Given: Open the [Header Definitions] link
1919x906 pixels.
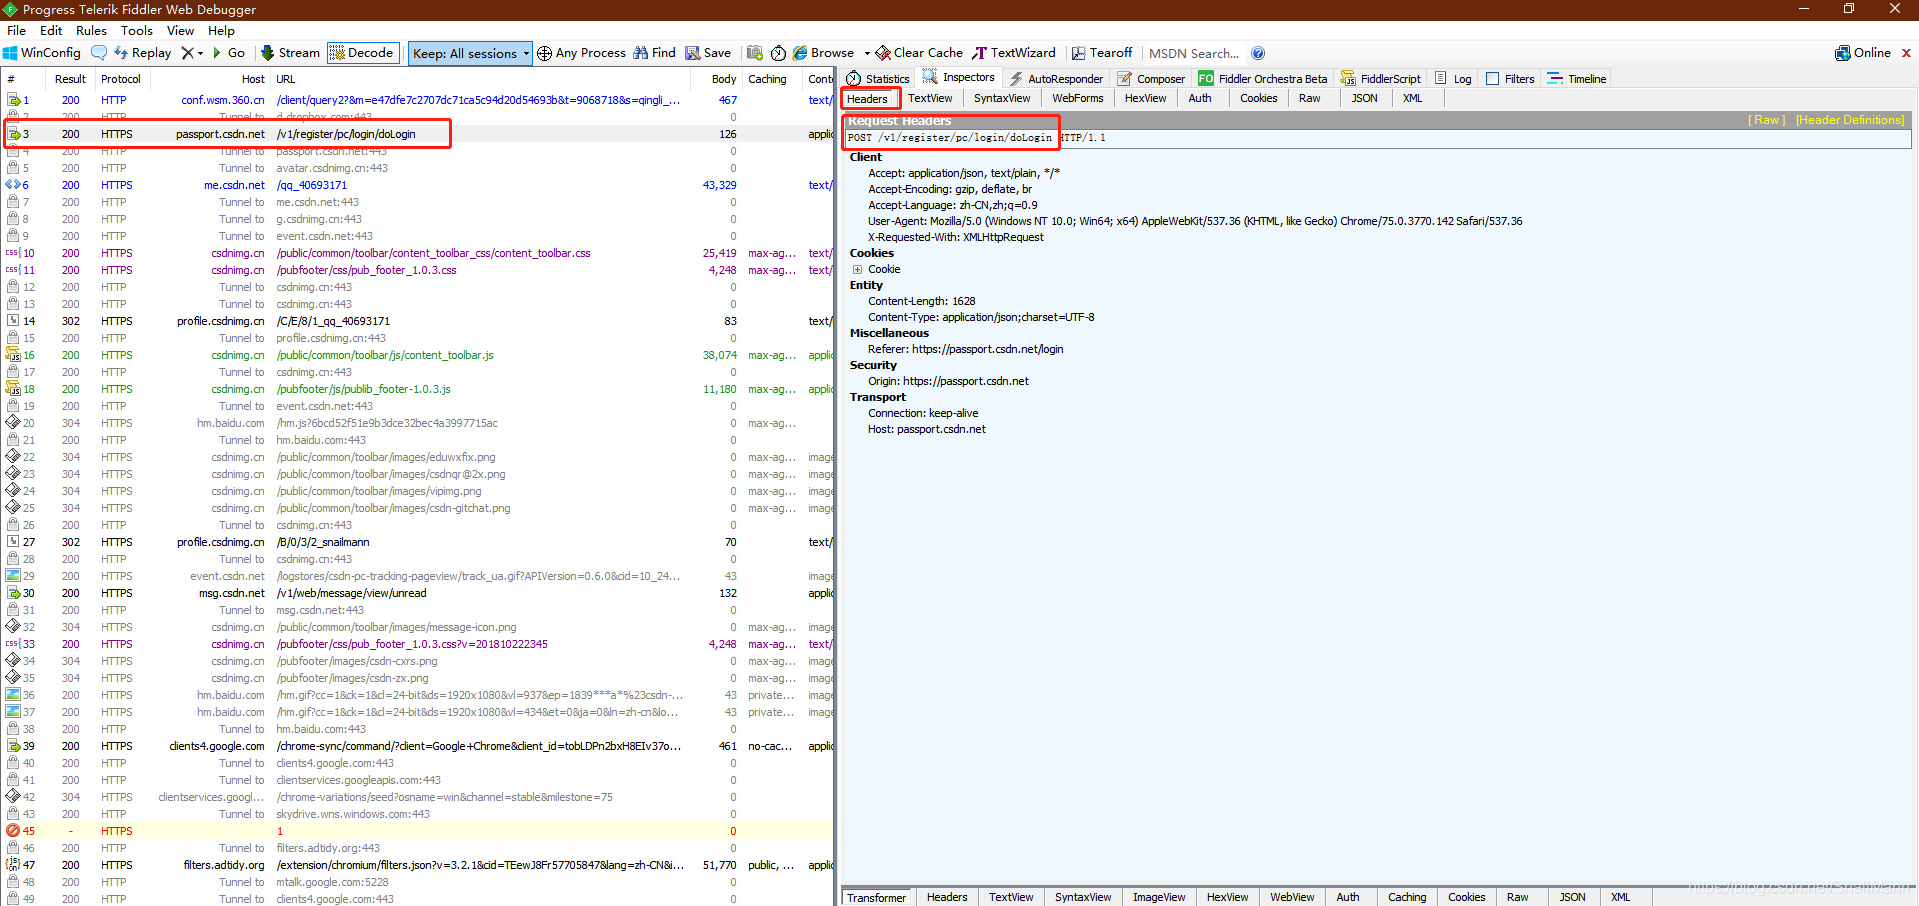Looking at the screenshot, I should pyautogui.click(x=1850, y=120).
